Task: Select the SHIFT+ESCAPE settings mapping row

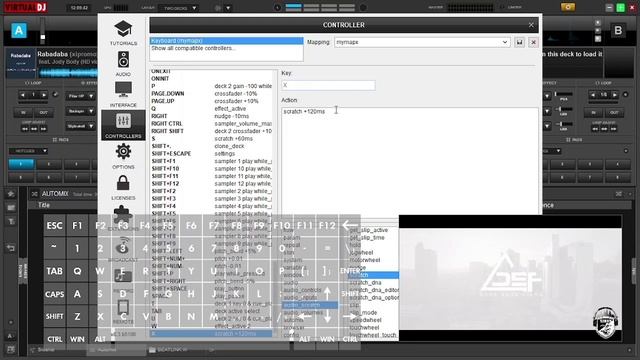Action: 211,153
